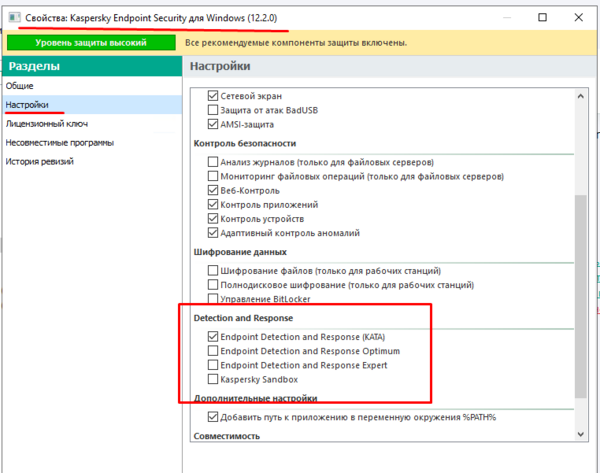Toggle the Контроль устройств checkbox
Viewport: 600px width, 473px height.
click(x=213, y=219)
